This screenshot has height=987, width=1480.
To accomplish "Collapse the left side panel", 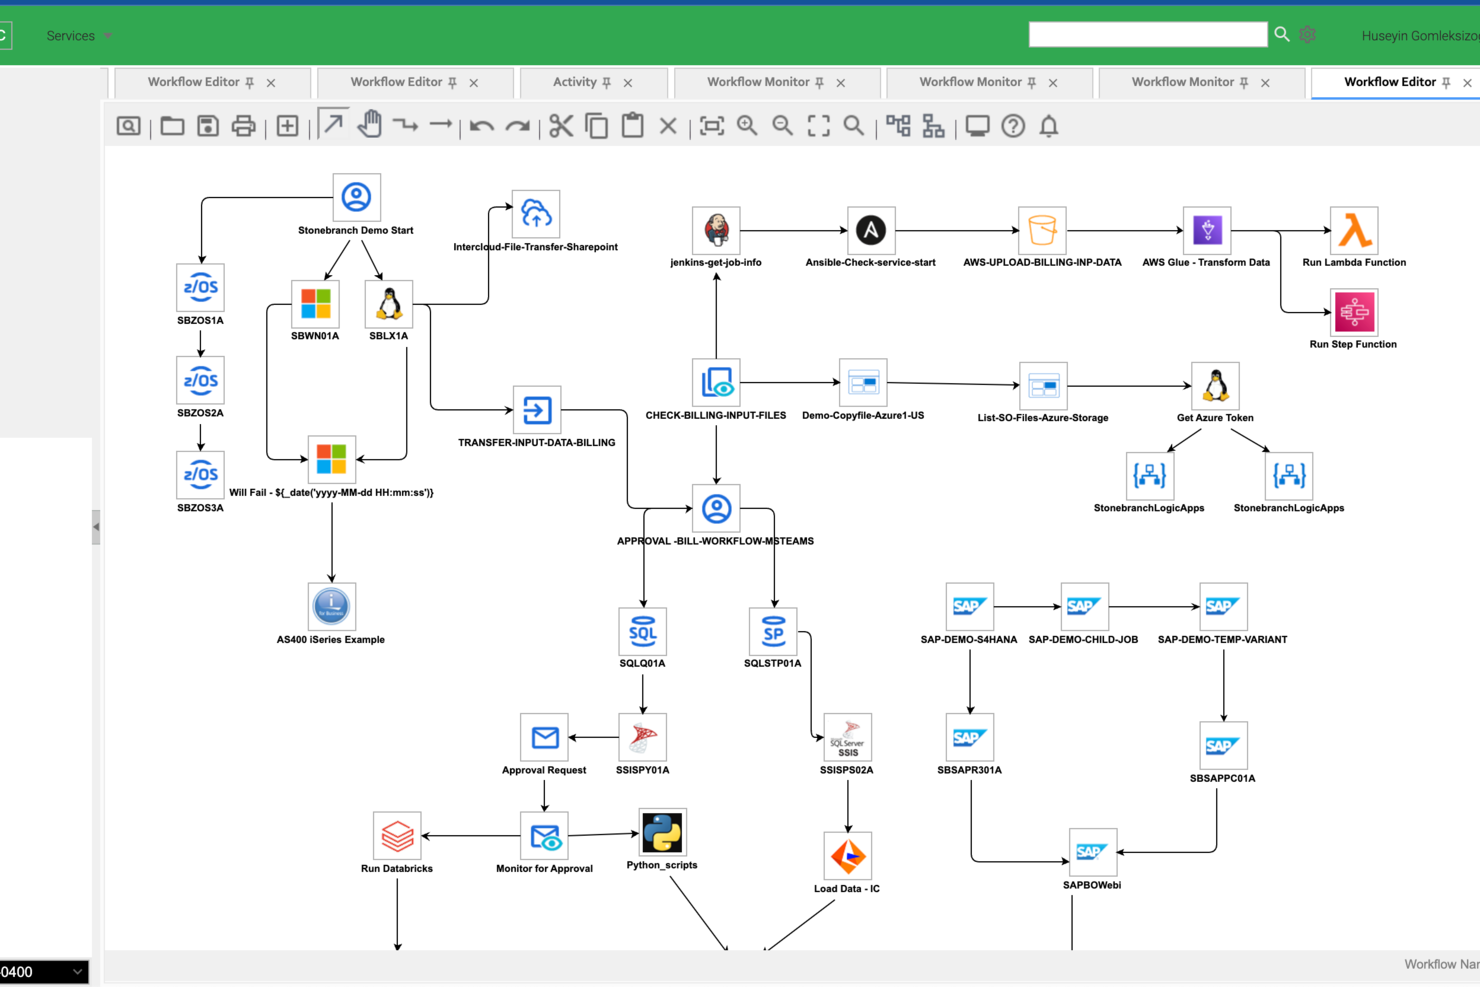I will tap(95, 526).
